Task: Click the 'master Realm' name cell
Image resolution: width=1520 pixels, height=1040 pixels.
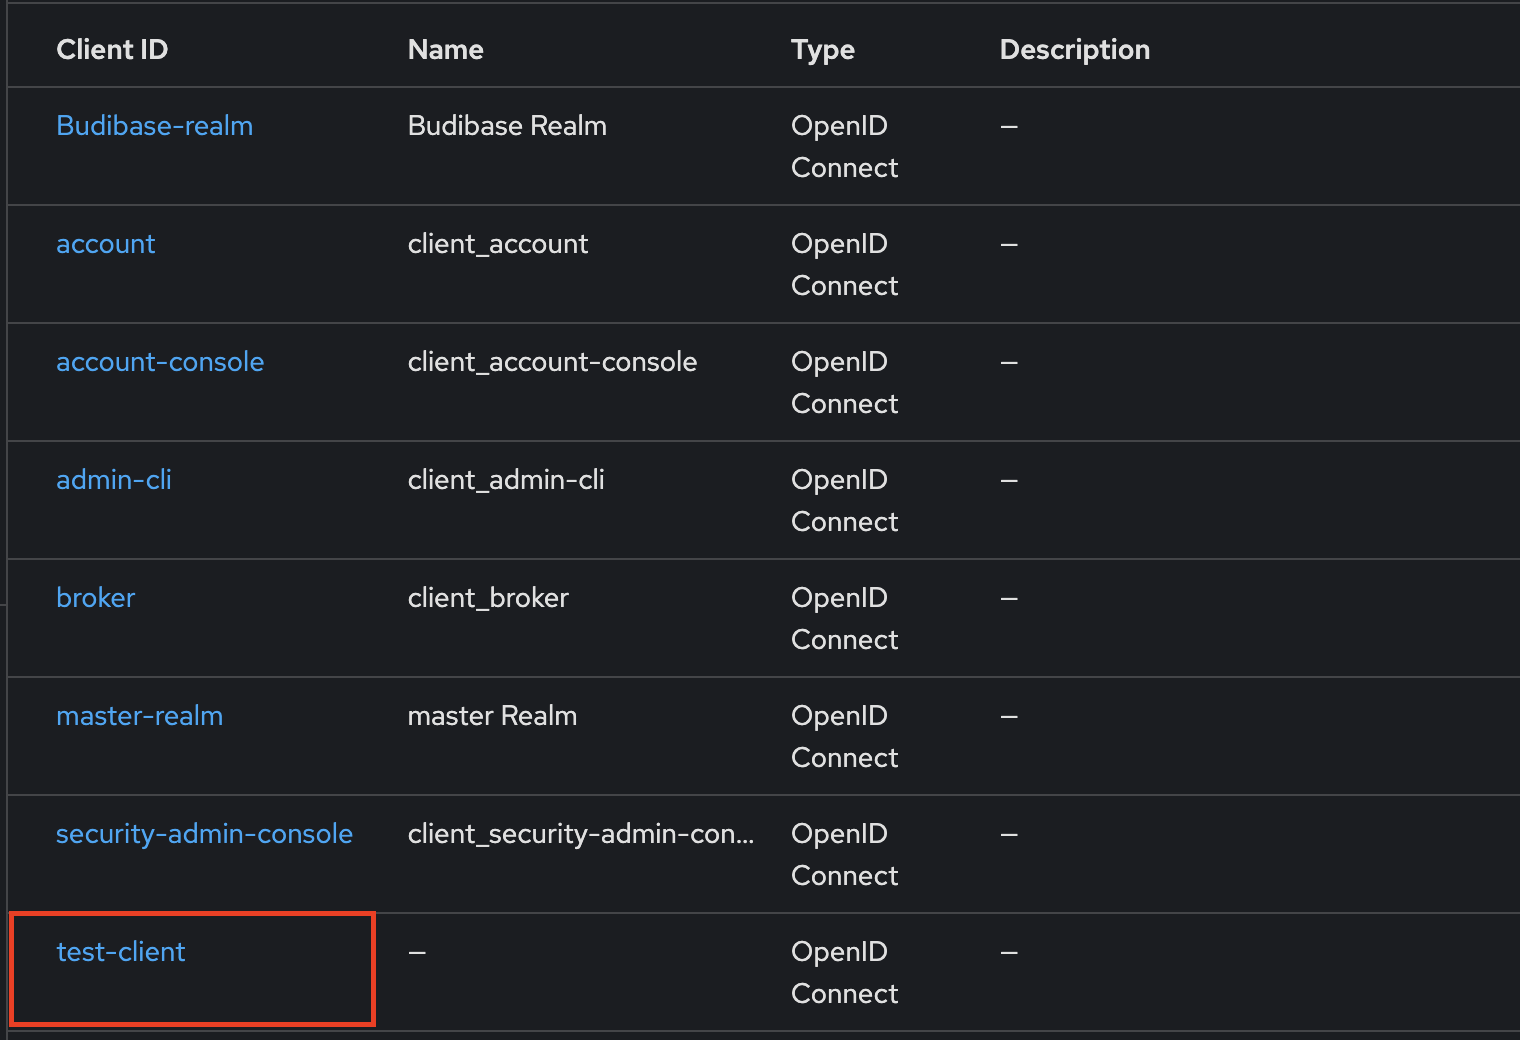Action: pyautogui.click(x=493, y=716)
